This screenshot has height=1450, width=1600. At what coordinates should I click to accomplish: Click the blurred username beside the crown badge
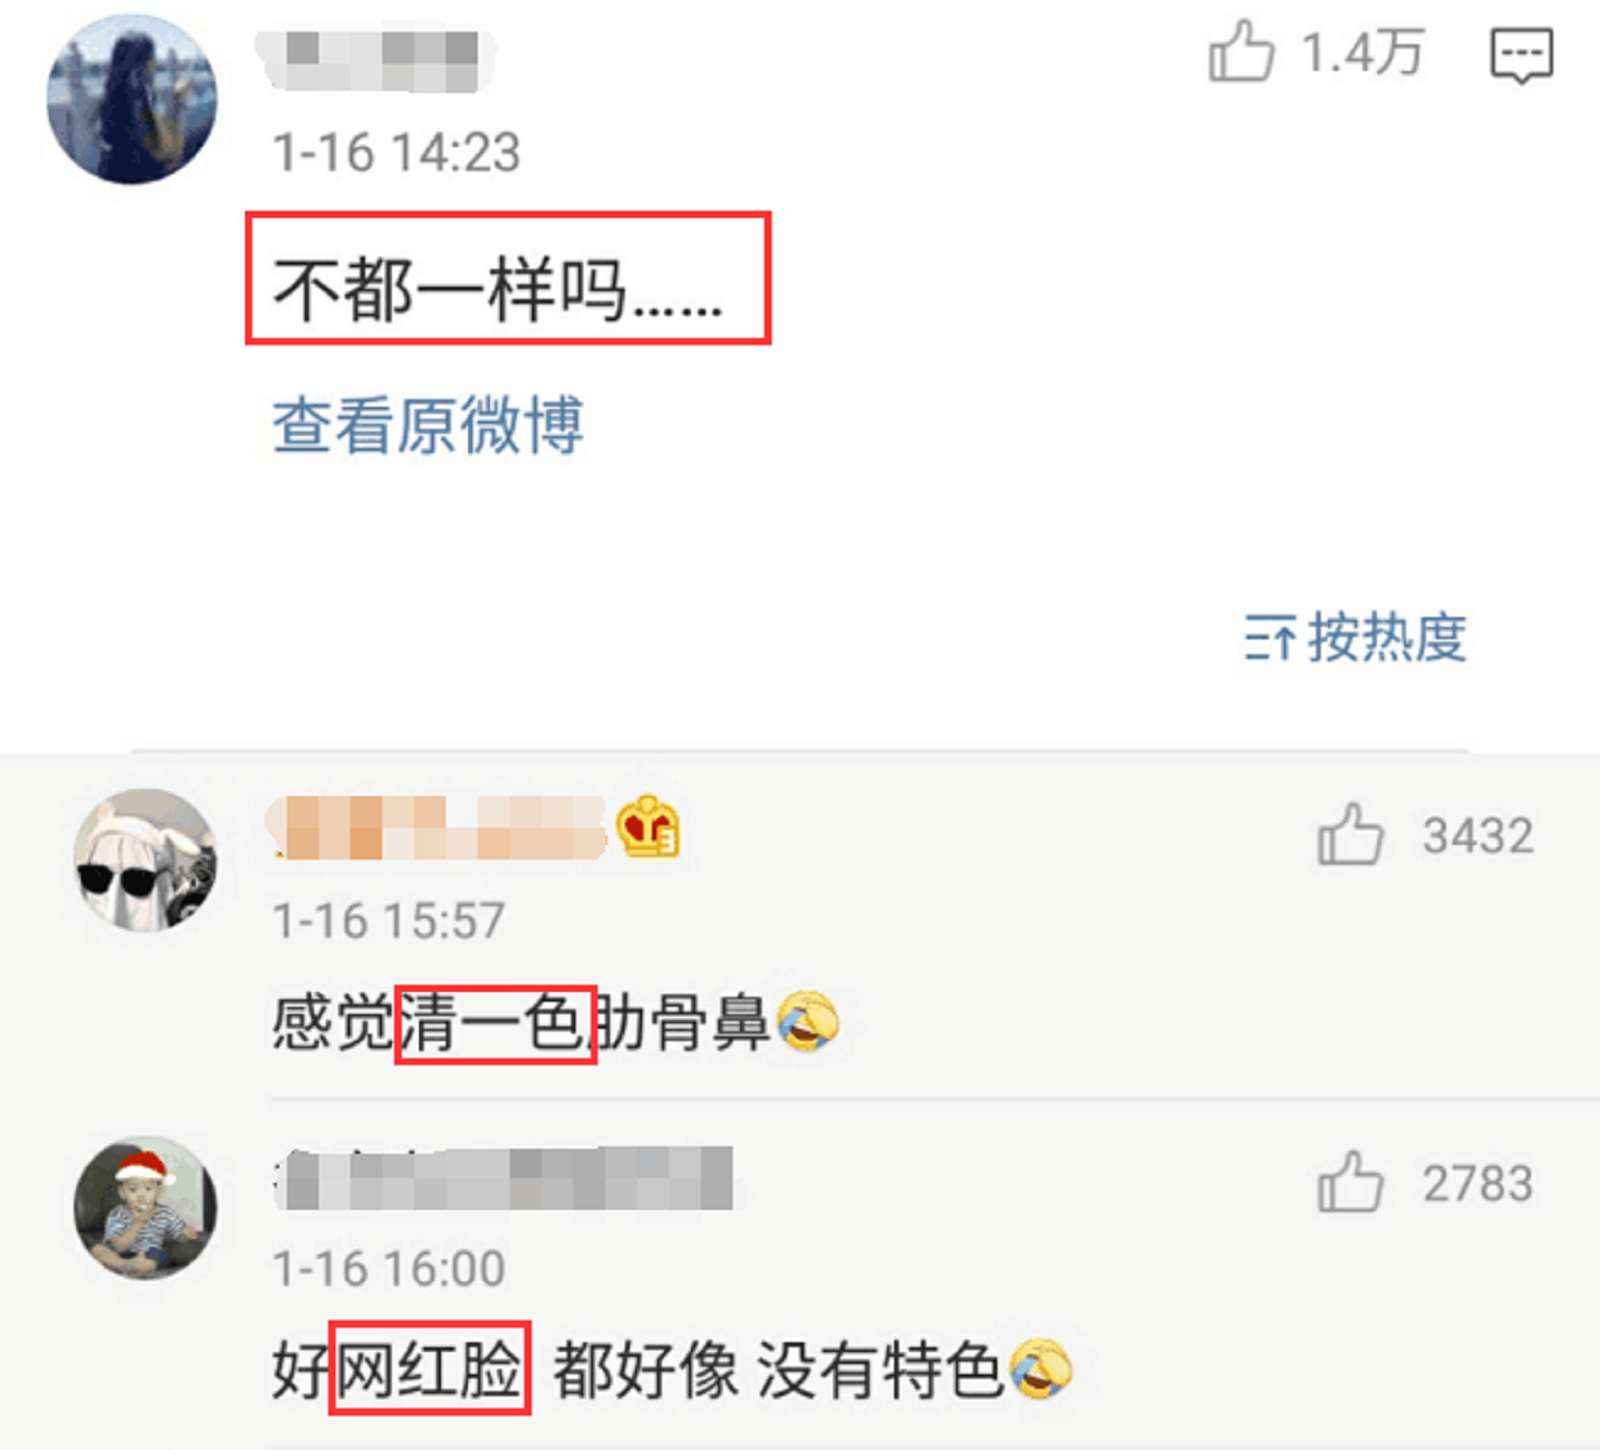pyautogui.click(x=437, y=828)
